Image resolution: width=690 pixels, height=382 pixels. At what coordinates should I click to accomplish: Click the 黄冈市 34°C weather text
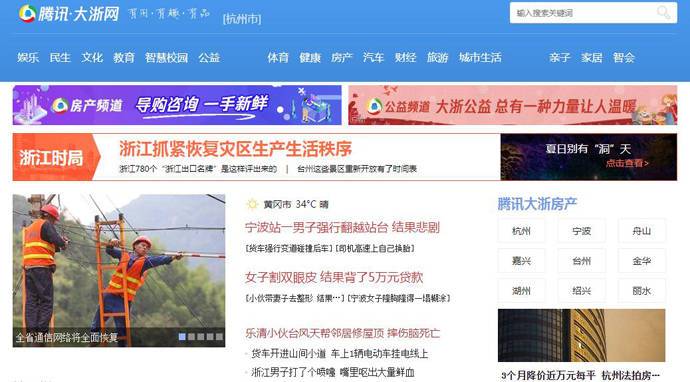tap(296, 204)
